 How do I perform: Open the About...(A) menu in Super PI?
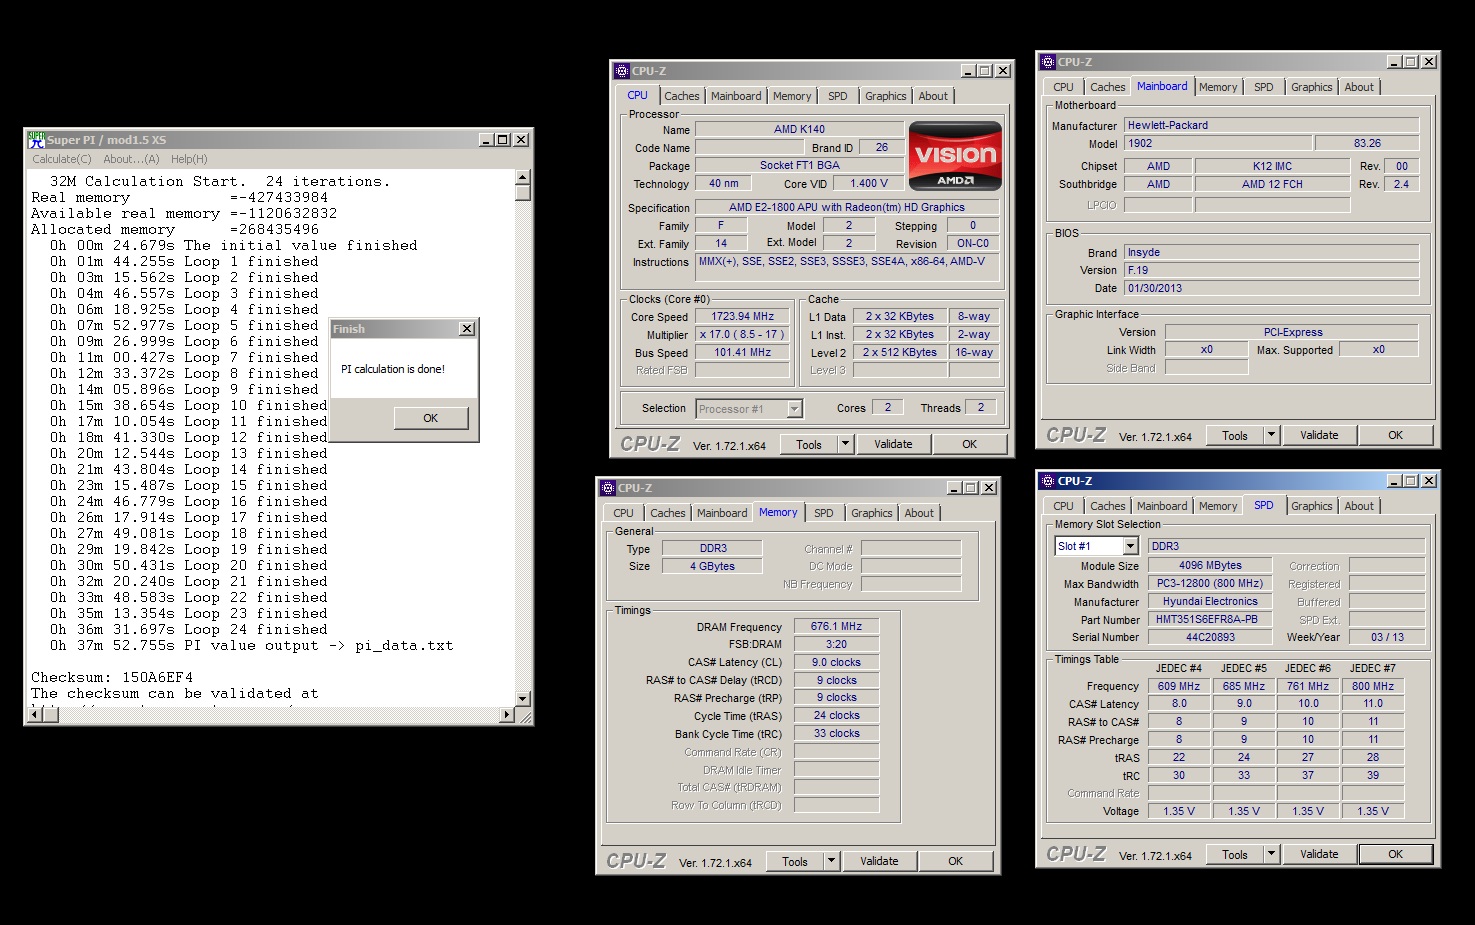131,159
